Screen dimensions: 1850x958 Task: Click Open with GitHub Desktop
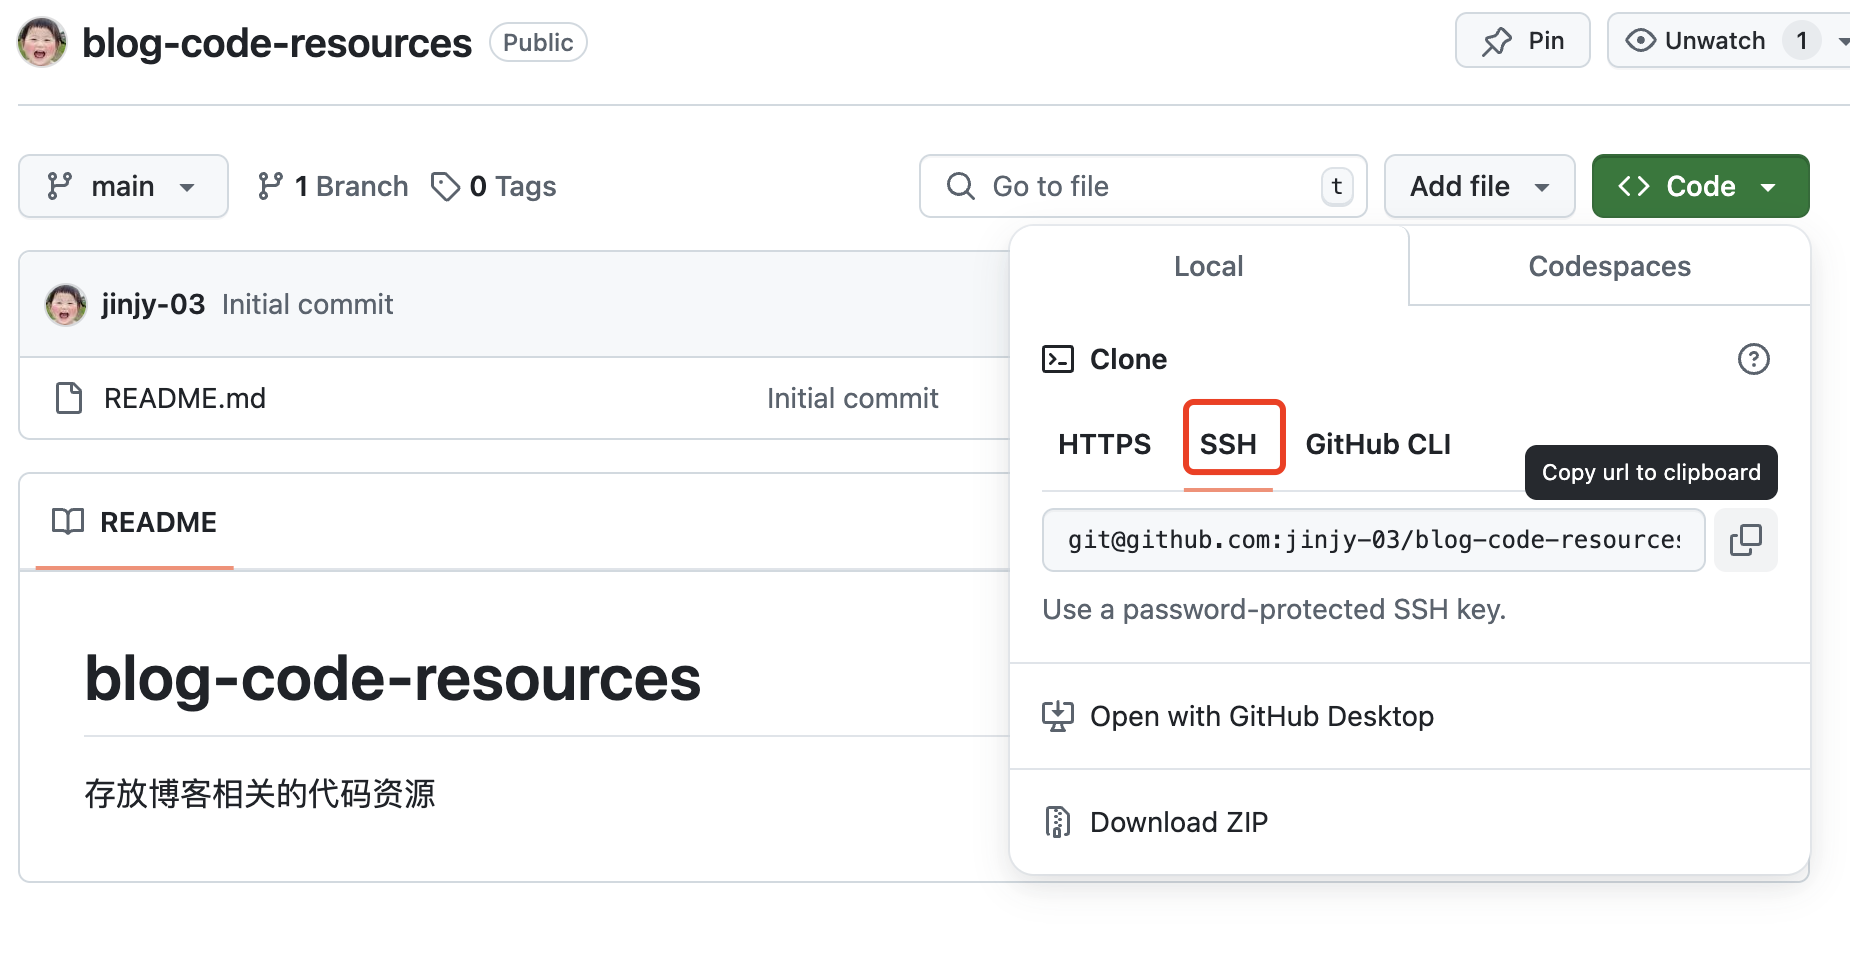(x=1409, y=716)
